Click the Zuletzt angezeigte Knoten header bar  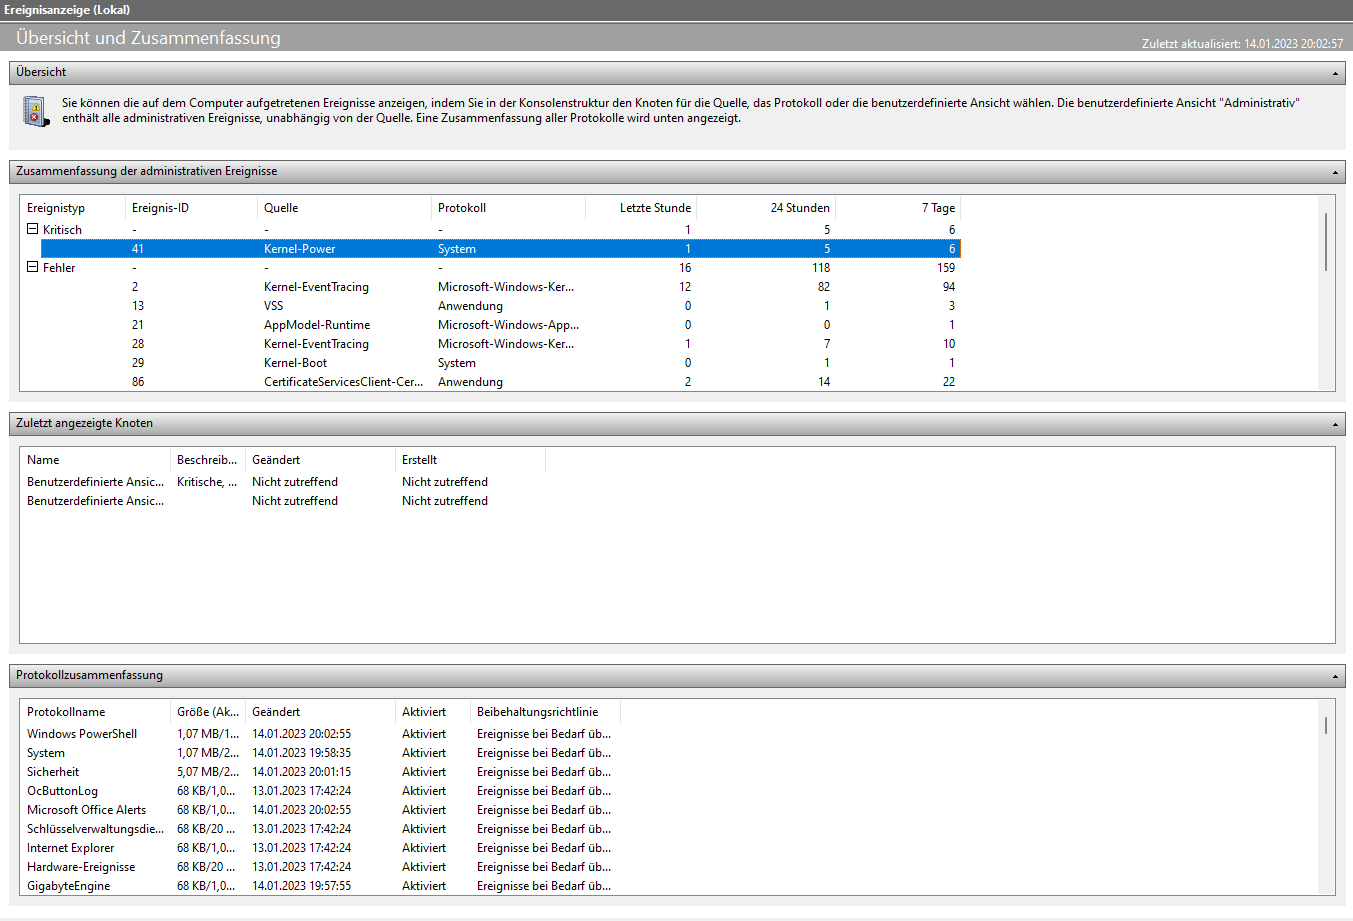coord(677,423)
